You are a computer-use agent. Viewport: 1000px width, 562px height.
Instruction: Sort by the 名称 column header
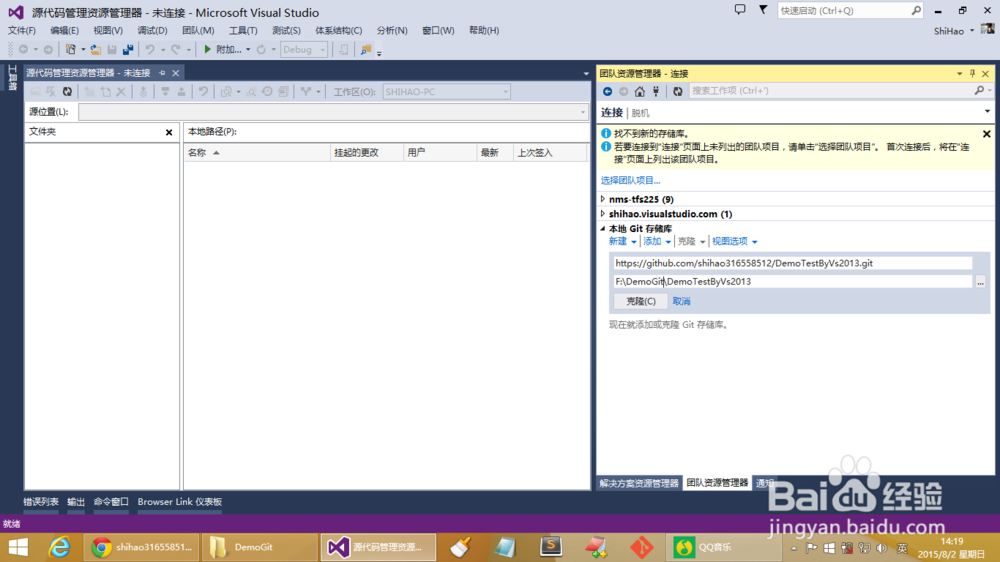[257, 152]
